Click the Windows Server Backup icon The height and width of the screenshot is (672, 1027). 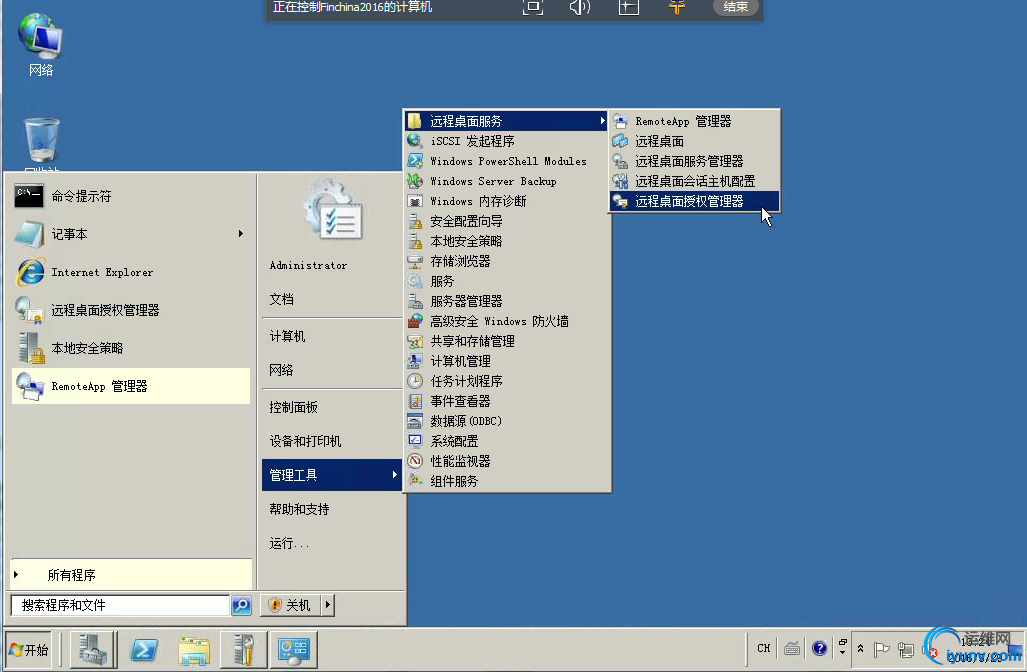[x=415, y=181]
